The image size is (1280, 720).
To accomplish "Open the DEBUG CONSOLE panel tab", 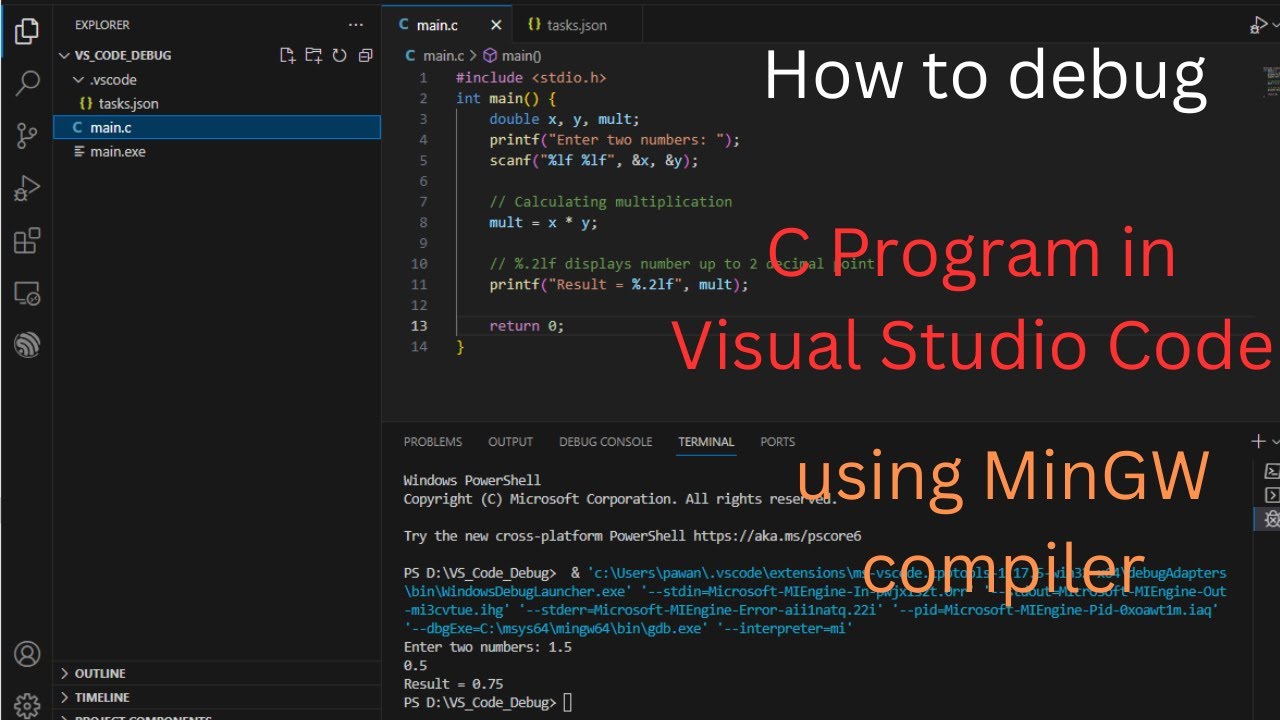I will coord(605,441).
